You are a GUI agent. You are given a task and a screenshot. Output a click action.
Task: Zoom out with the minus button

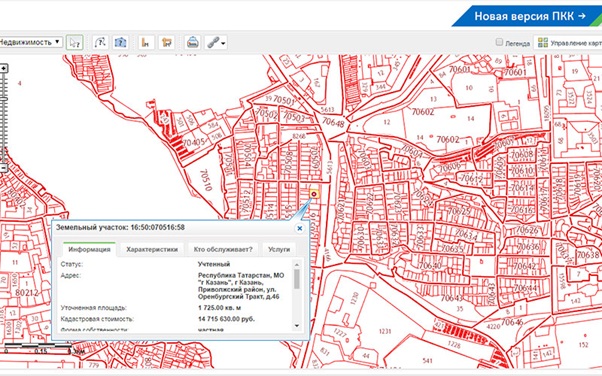3,167
